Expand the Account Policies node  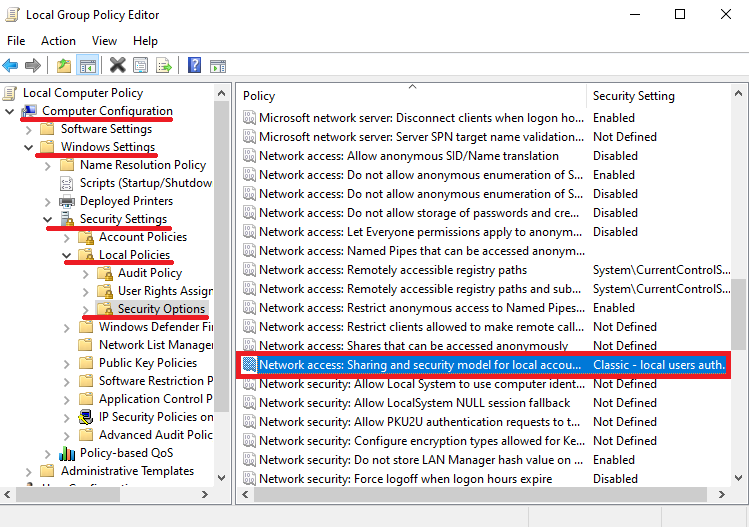pos(67,238)
